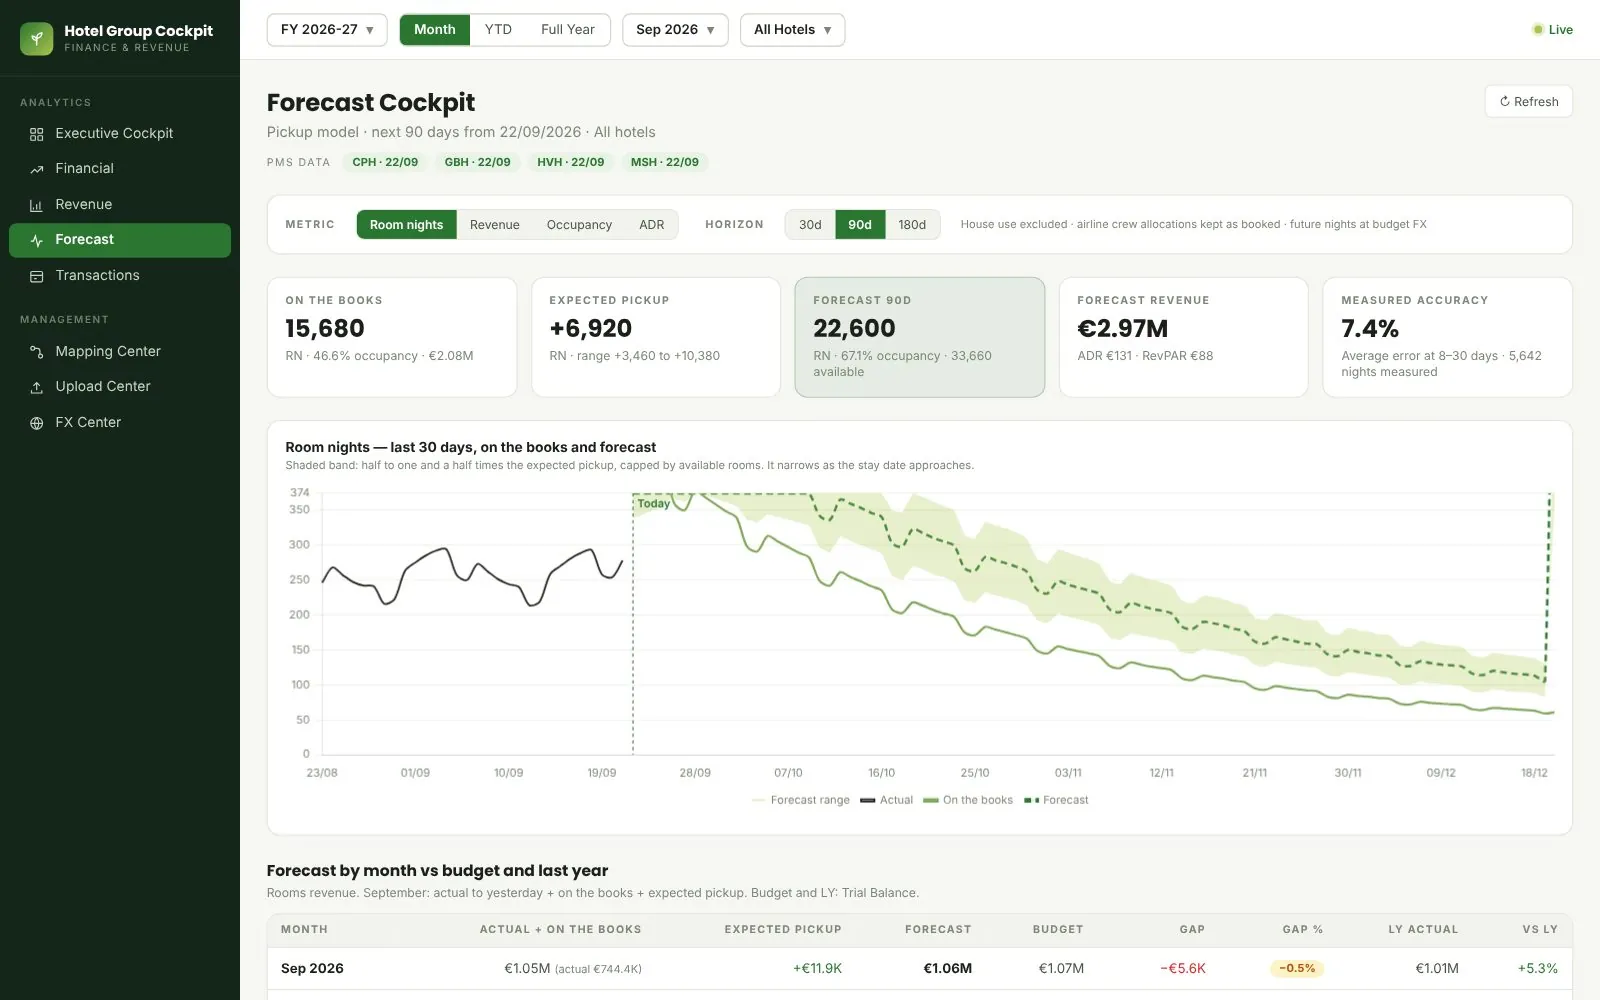
Task: Click the −0.5% gap badge in Sep 2026 row
Action: pyautogui.click(x=1297, y=969)
